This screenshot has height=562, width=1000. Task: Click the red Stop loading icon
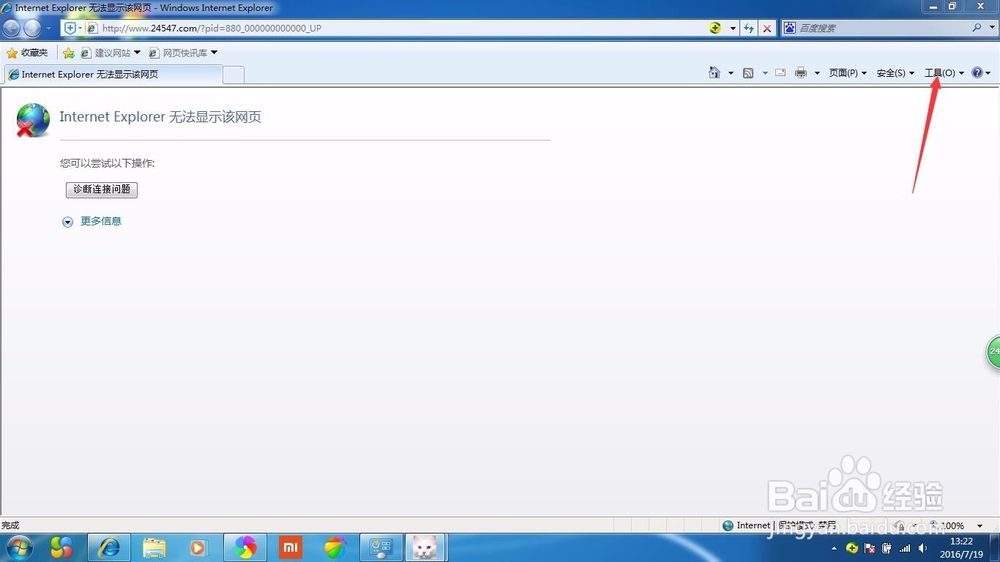pos(767,28)
